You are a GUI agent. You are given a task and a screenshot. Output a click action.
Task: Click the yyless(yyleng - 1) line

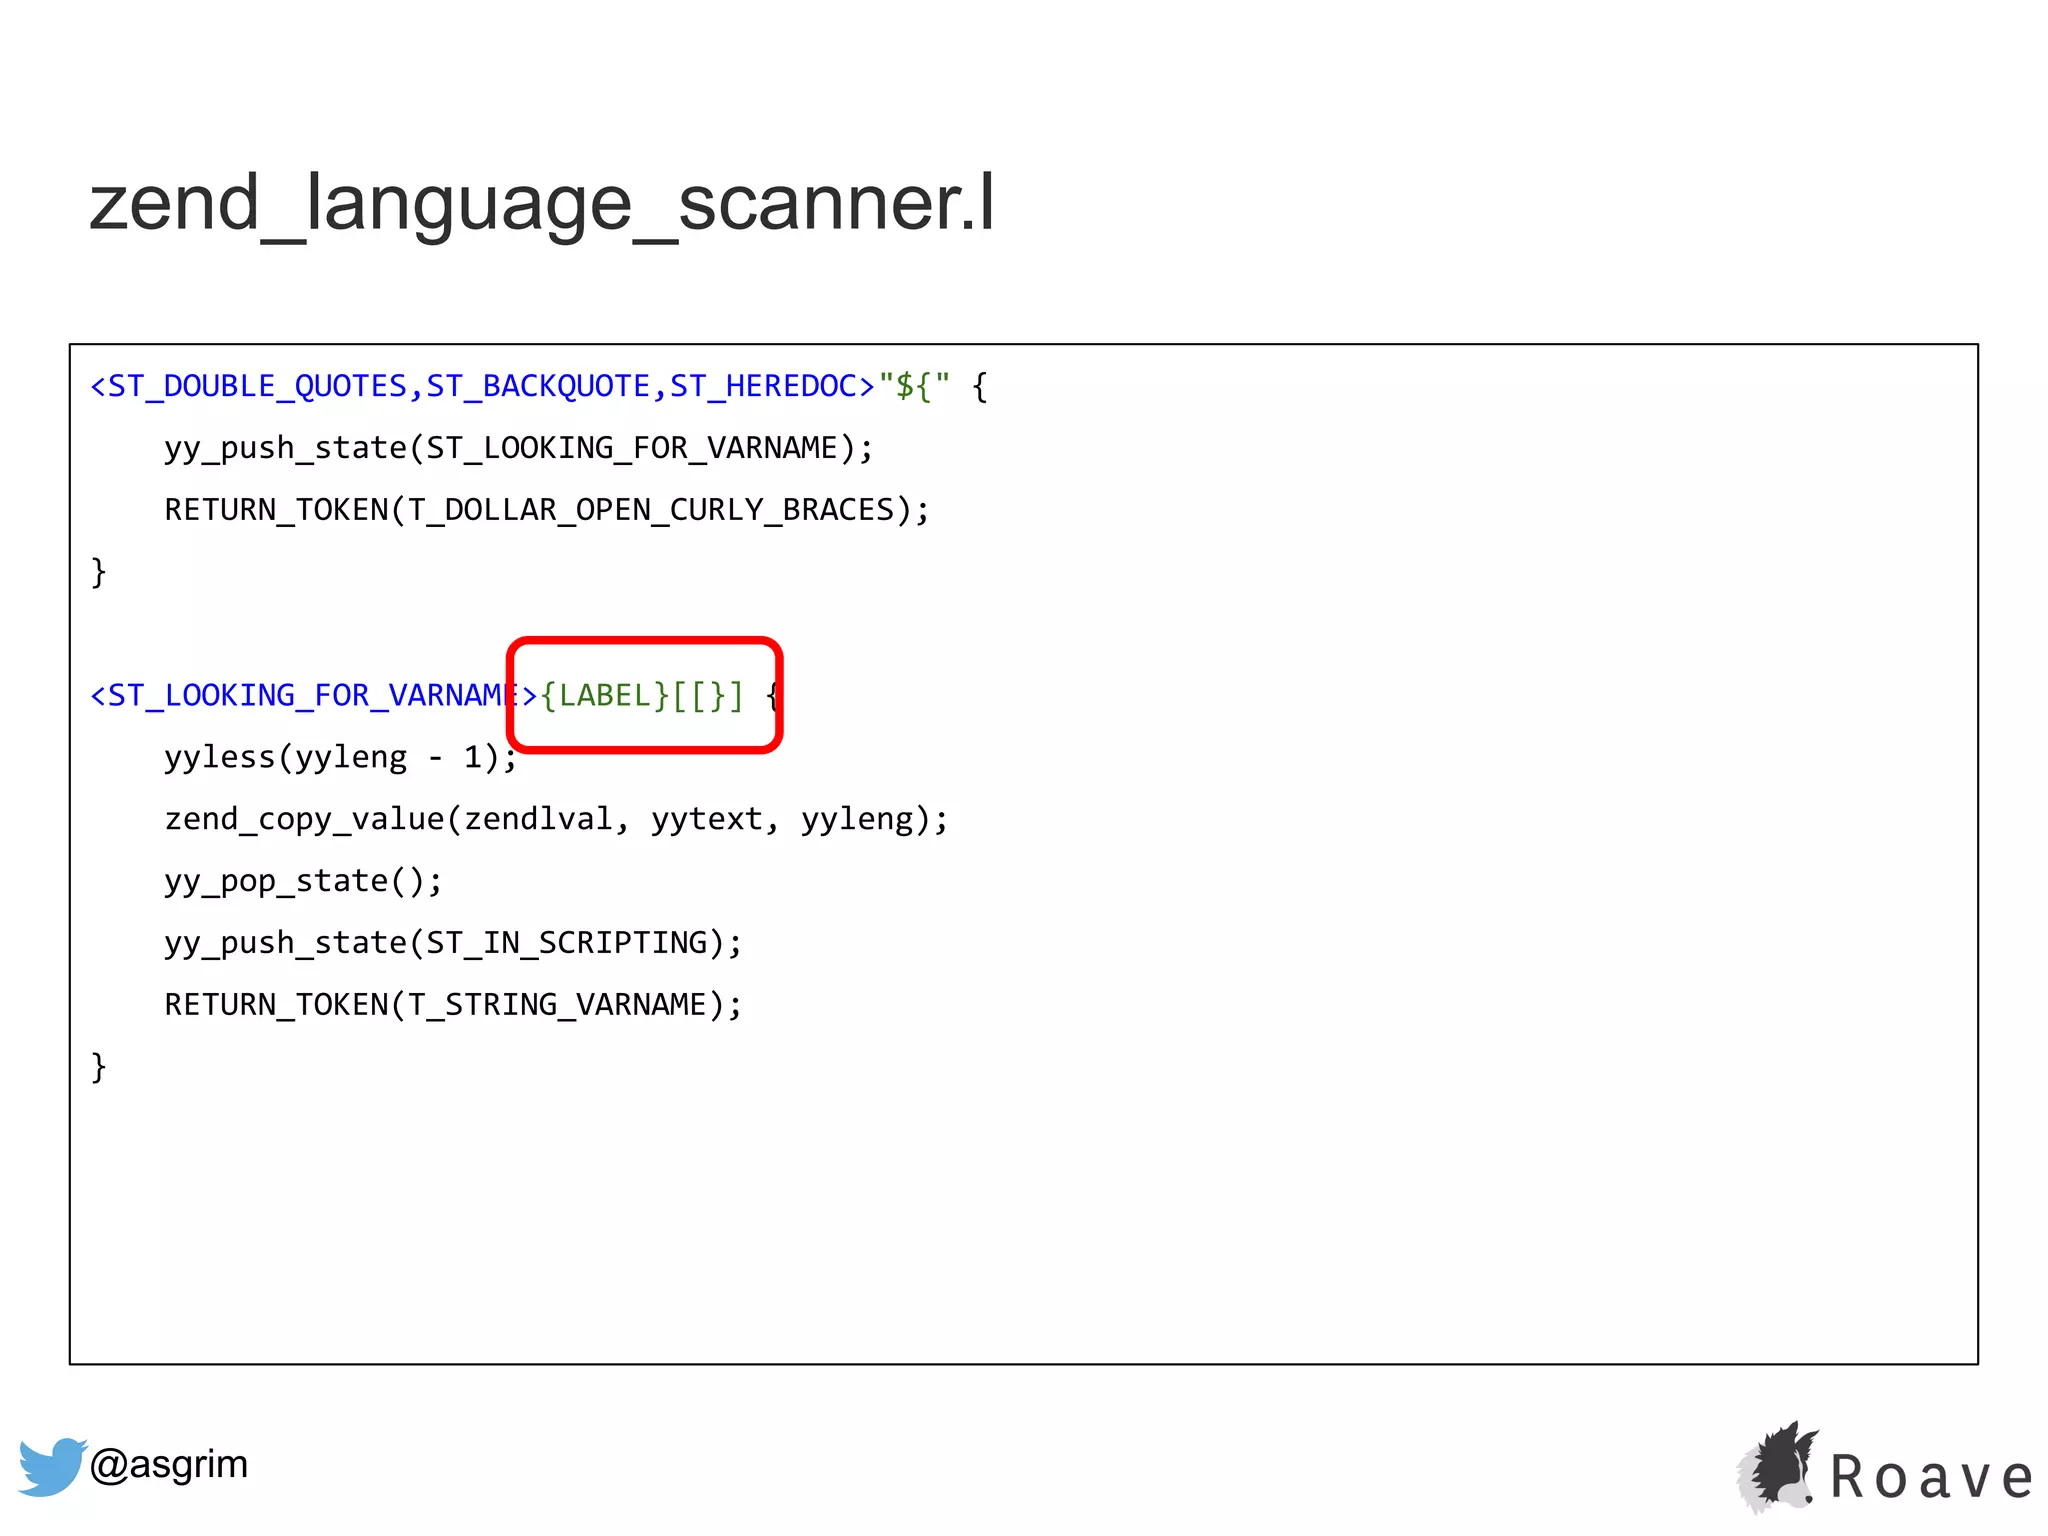[341, 757]
